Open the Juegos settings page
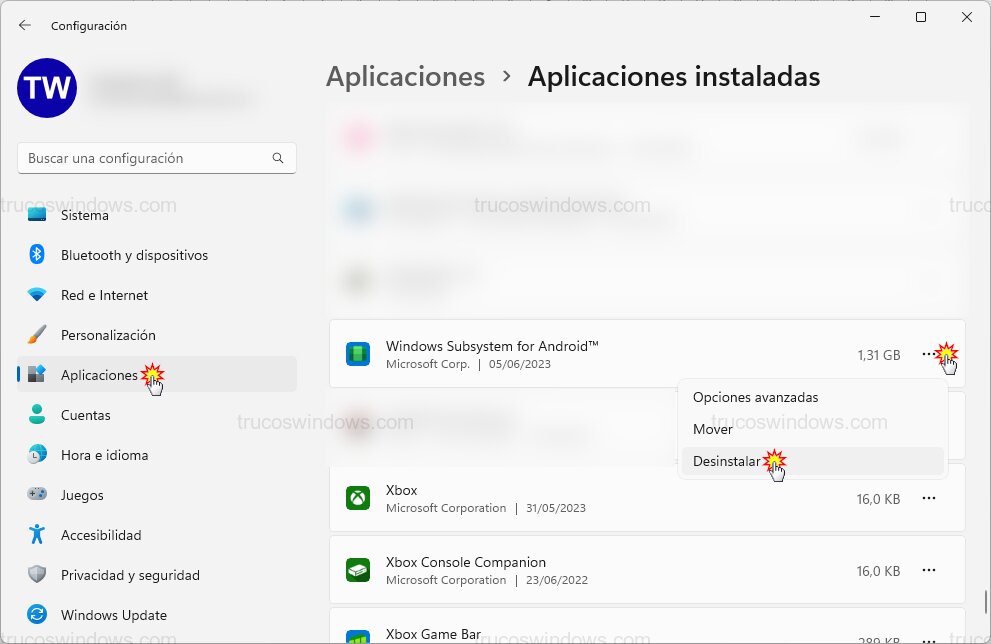This screenshot has height=644, width=991. [x=82, y=495]
